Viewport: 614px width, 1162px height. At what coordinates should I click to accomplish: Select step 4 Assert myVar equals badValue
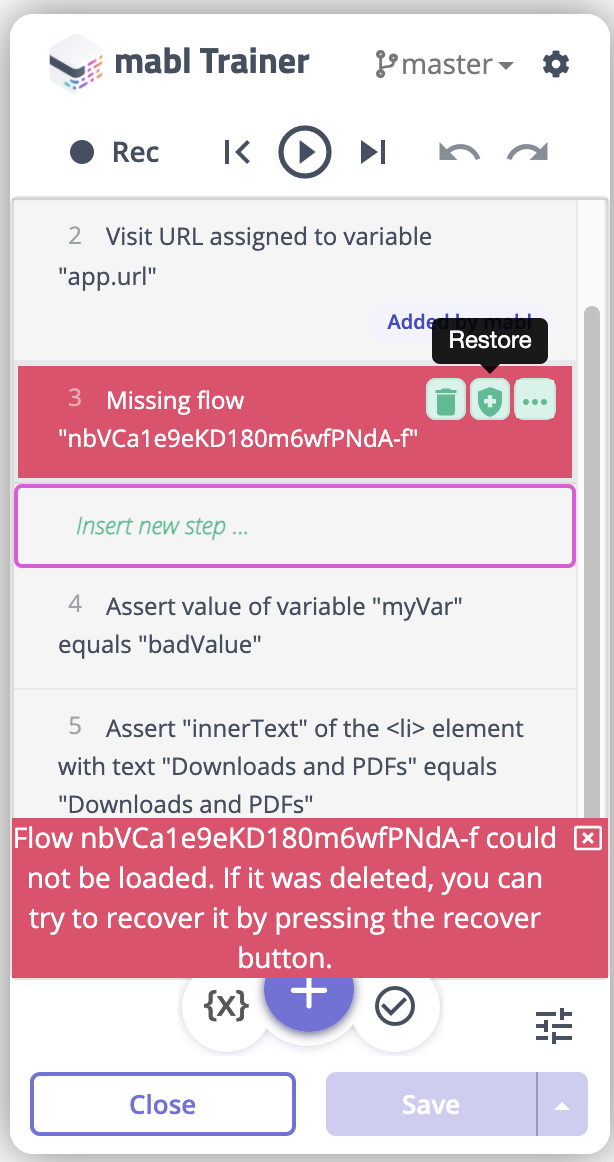click(x=295, y=627)
